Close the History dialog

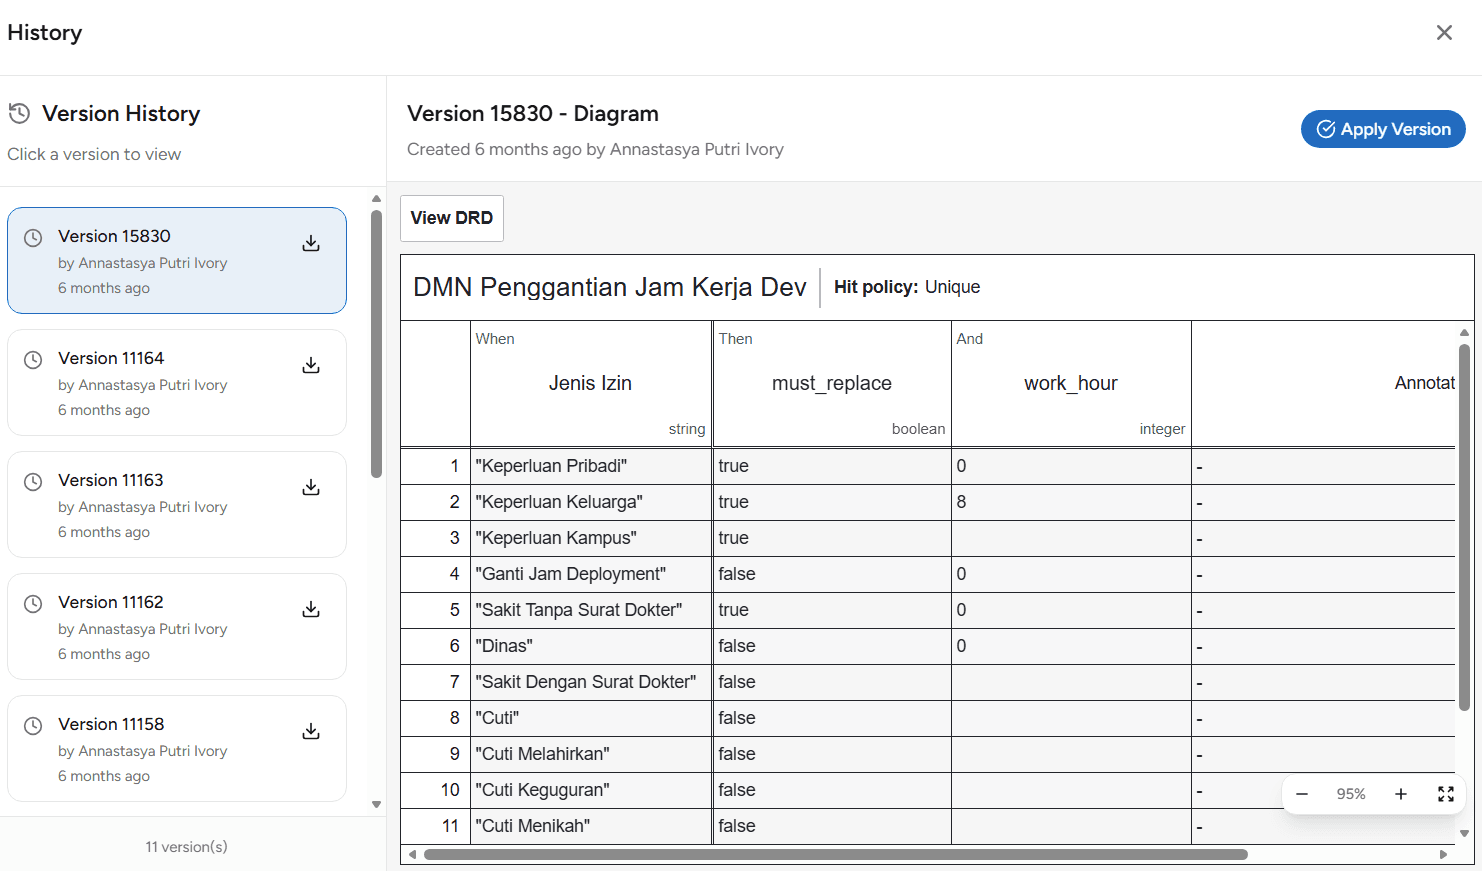click(x=1444, y=33)
